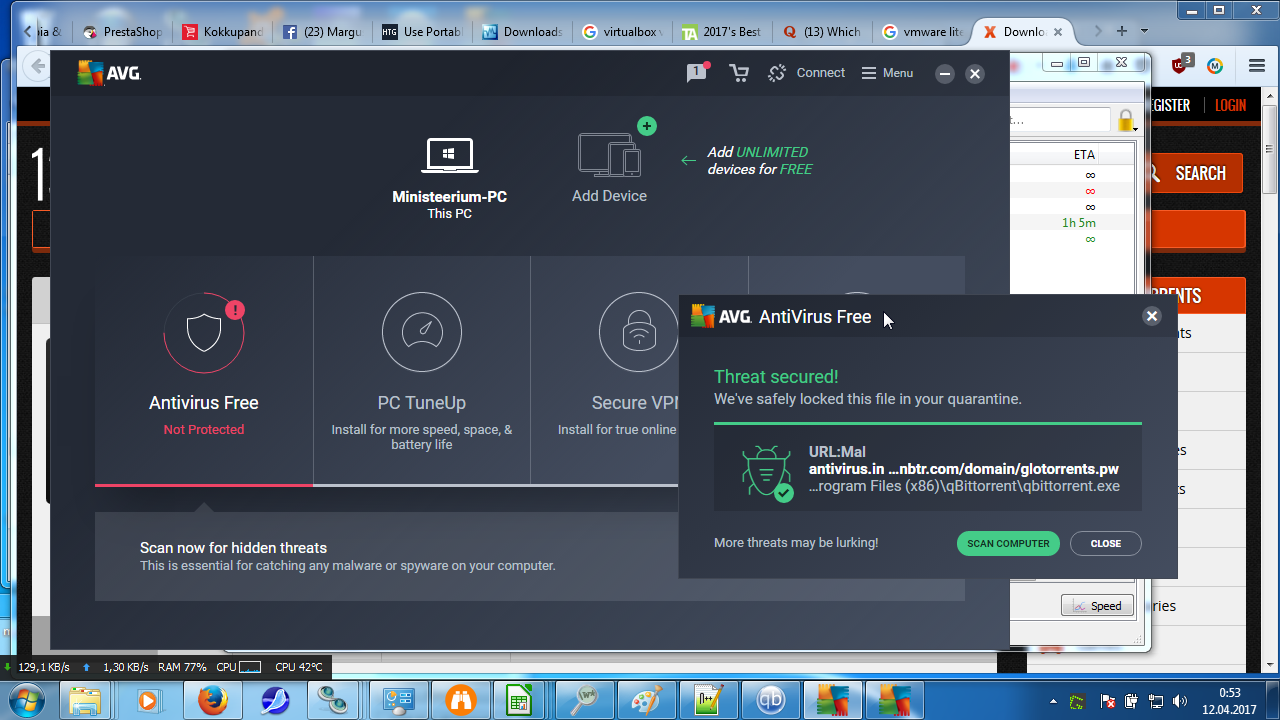Switch to the Facebook (23) Margu tab
Image resolution: width=1280 pixels, height=720 pixels.
point(322,32)
